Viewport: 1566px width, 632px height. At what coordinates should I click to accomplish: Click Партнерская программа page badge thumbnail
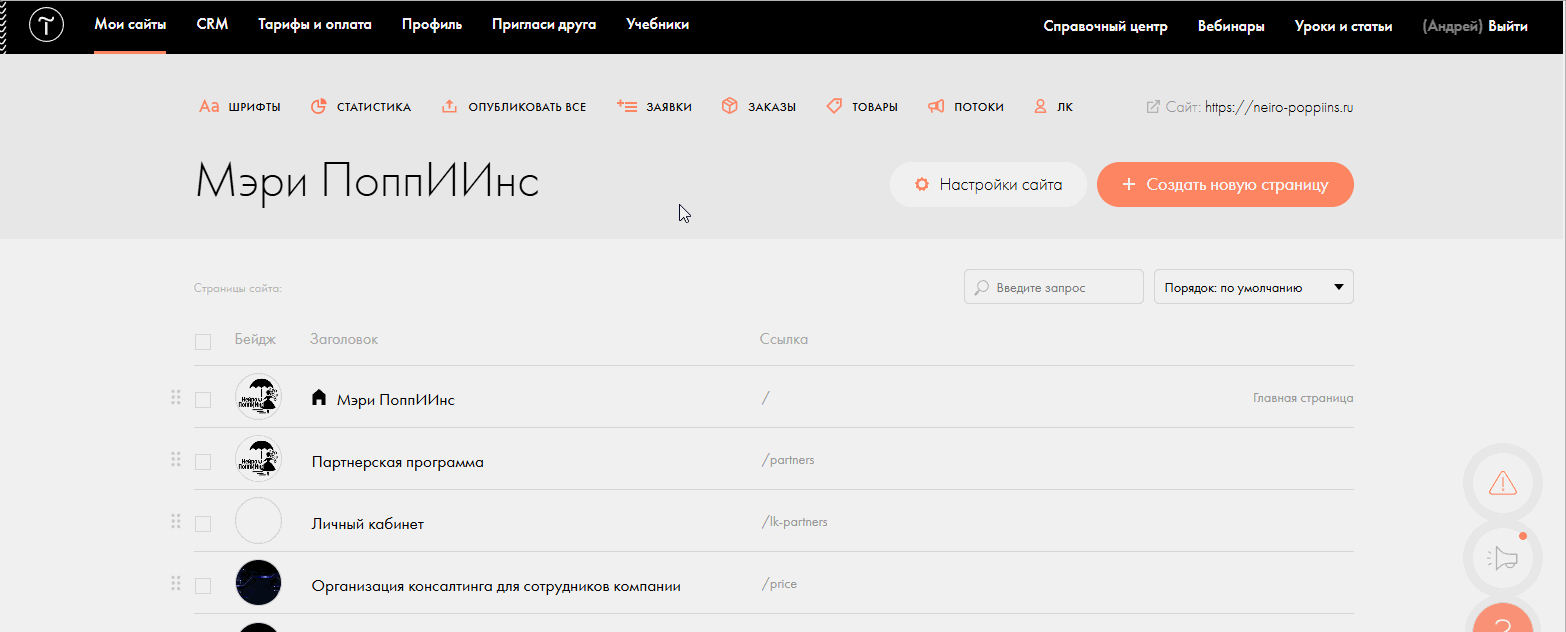(x=258, y=459)
